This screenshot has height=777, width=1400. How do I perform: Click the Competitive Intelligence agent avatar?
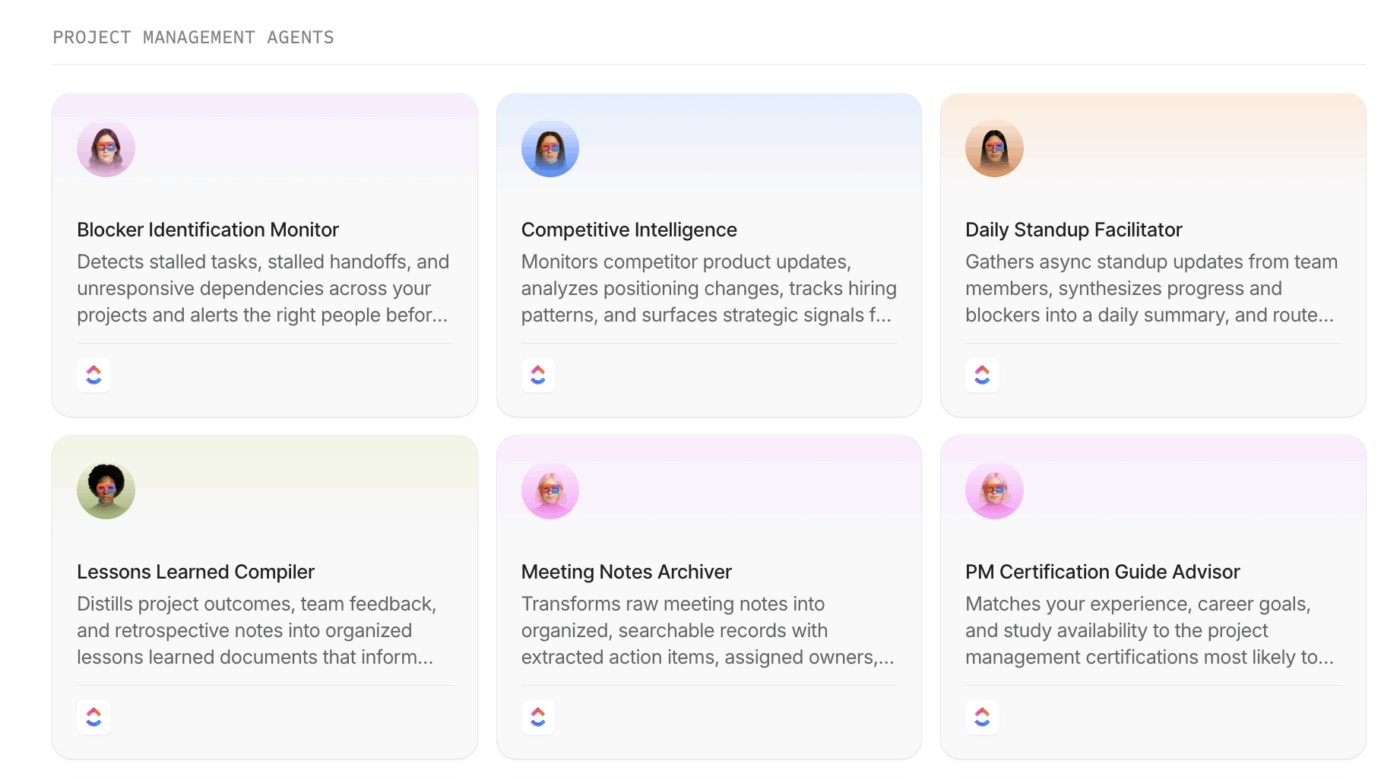point(550,149)
